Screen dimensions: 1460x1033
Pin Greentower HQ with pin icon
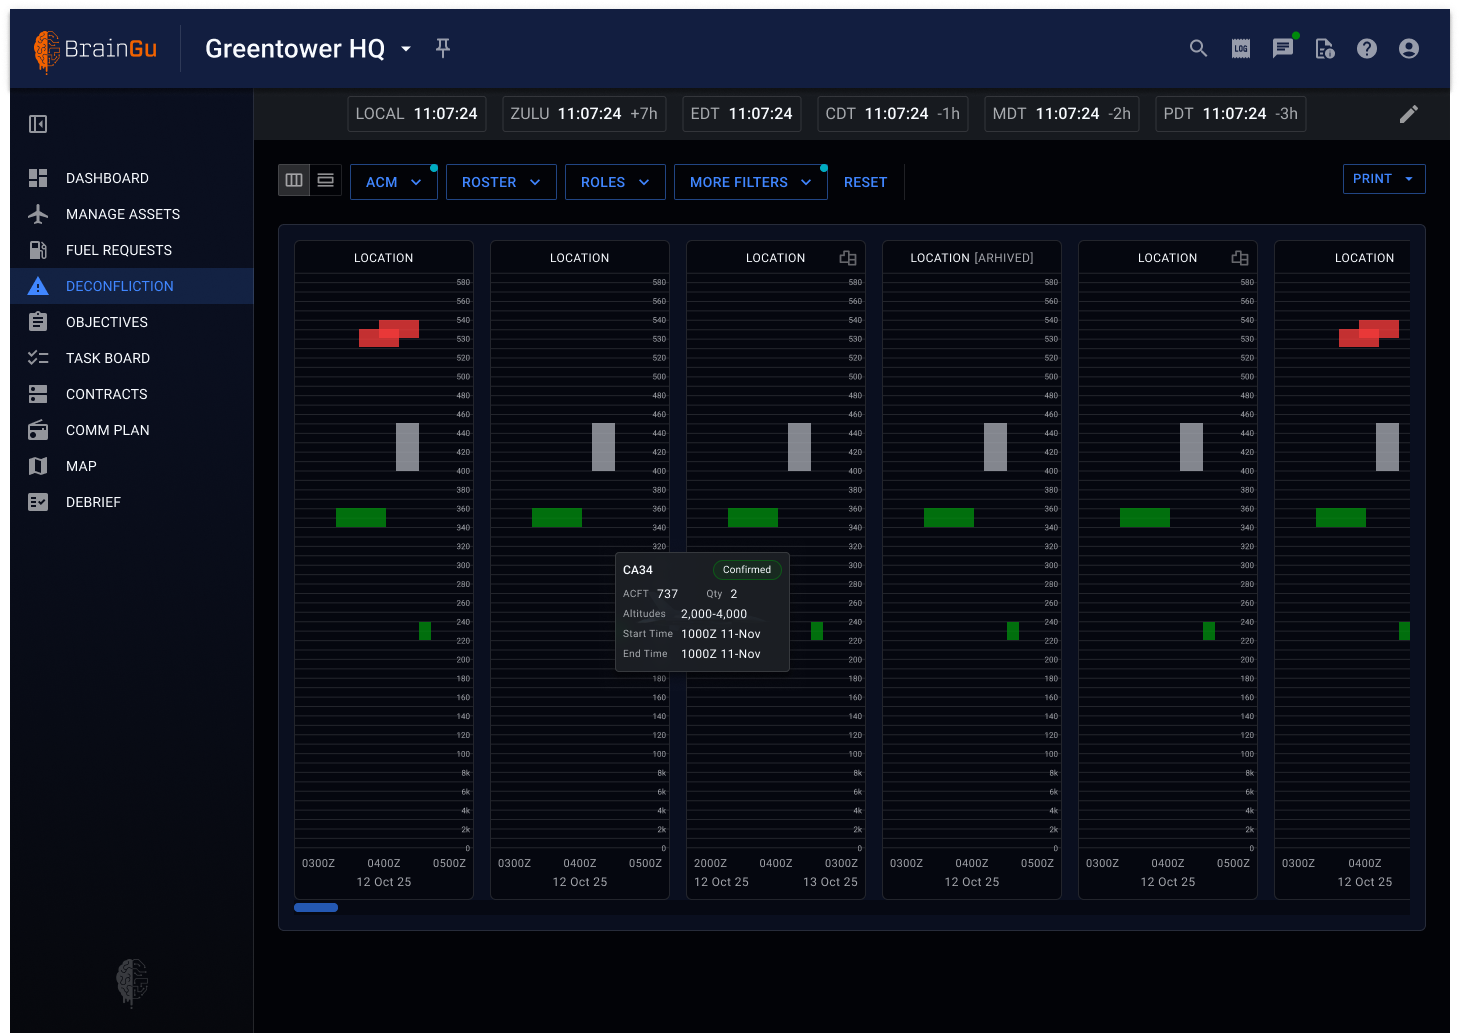(443, 48)
